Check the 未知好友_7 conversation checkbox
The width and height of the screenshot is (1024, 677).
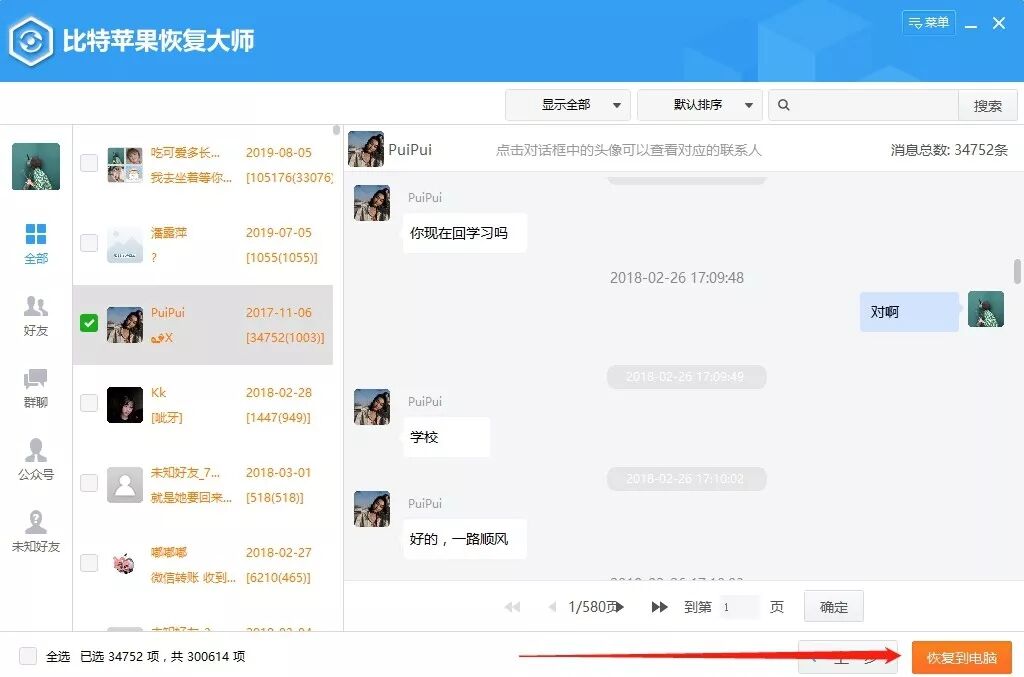point(89,483)
